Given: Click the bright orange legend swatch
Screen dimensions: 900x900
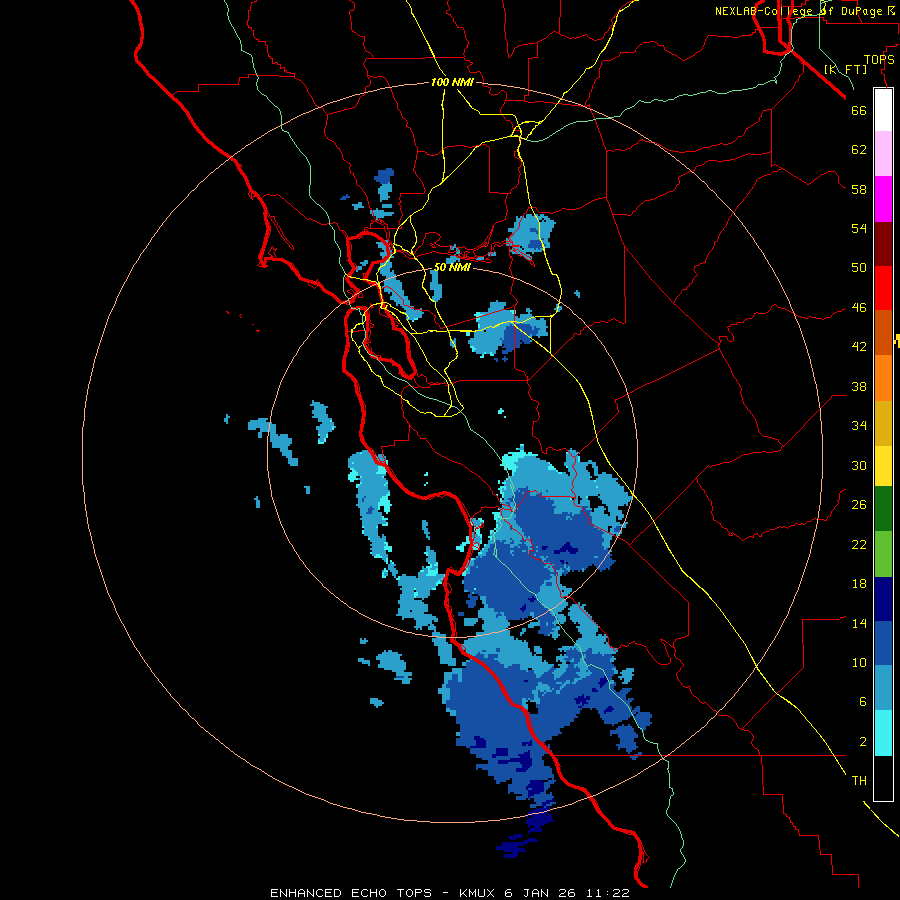Looking at the screenshot, I should pos(883,378).
